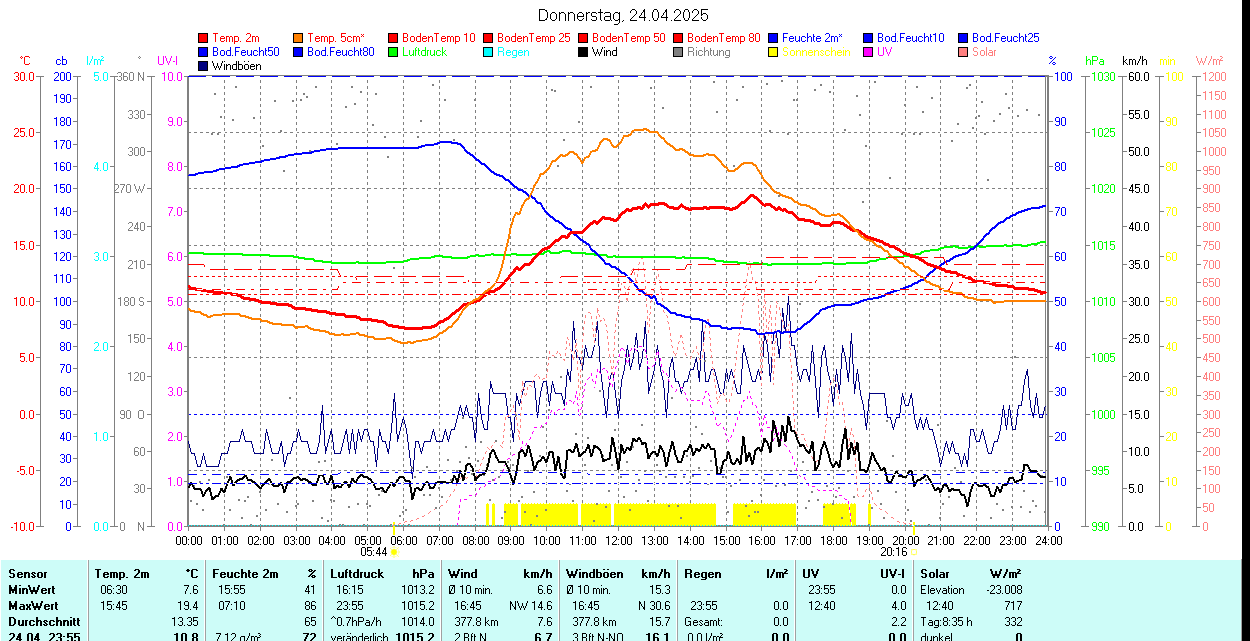Click the green Luftdruck legend square

(394, 52)
